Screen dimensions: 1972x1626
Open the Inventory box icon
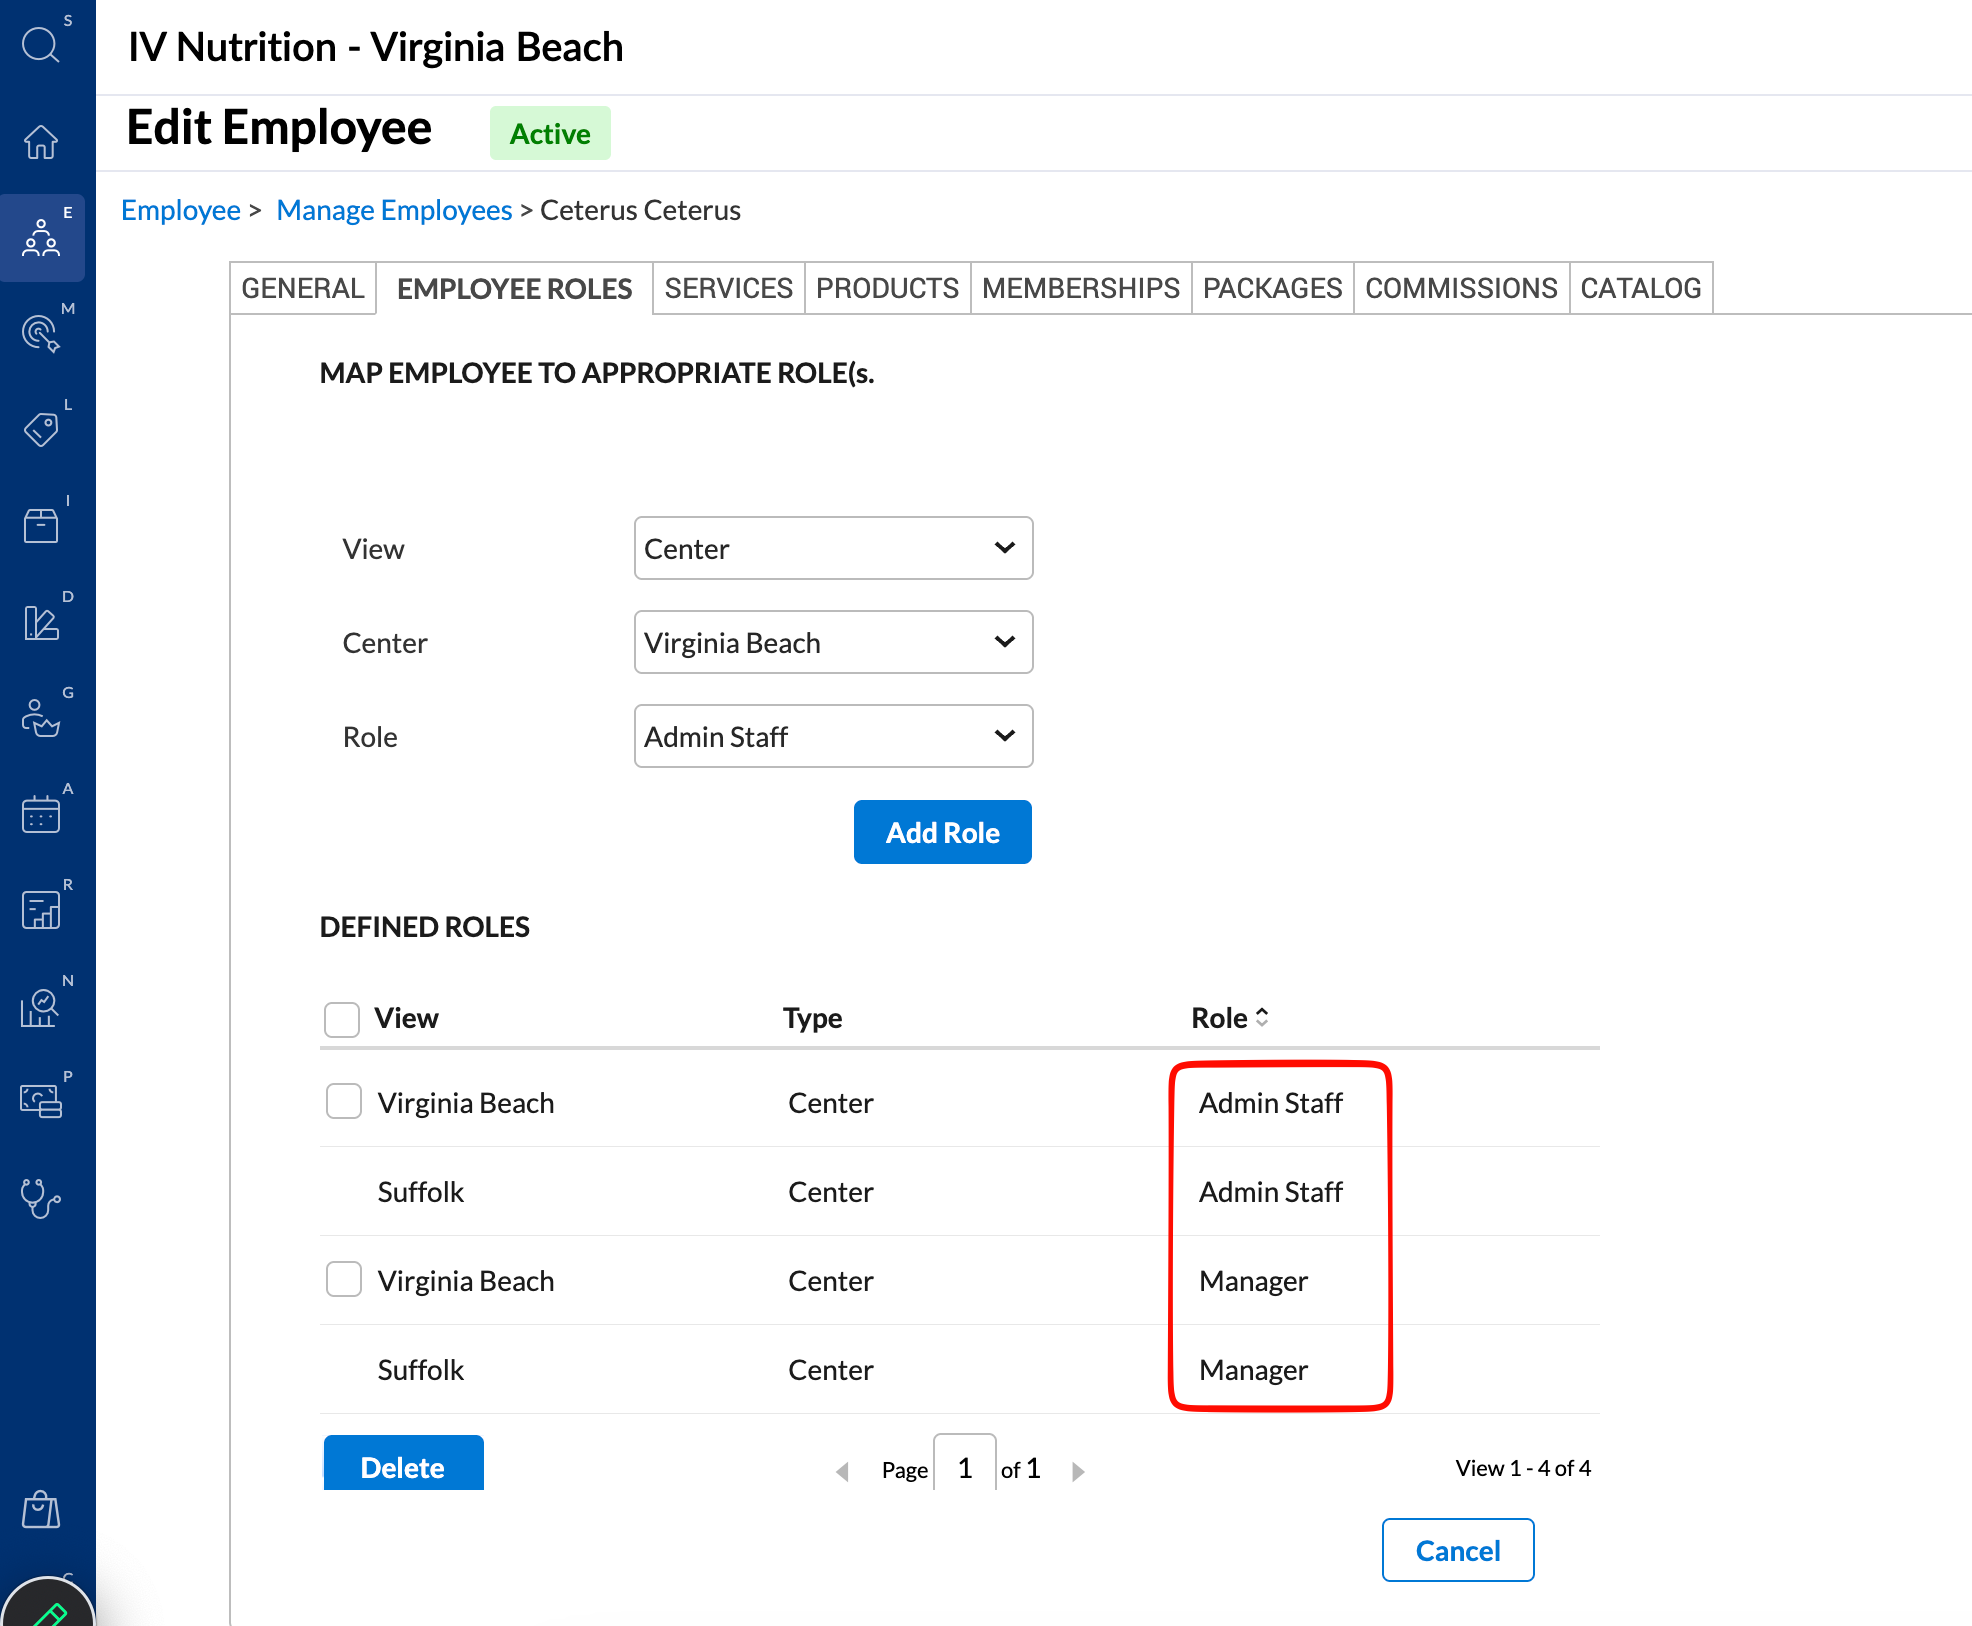[41, 525]
